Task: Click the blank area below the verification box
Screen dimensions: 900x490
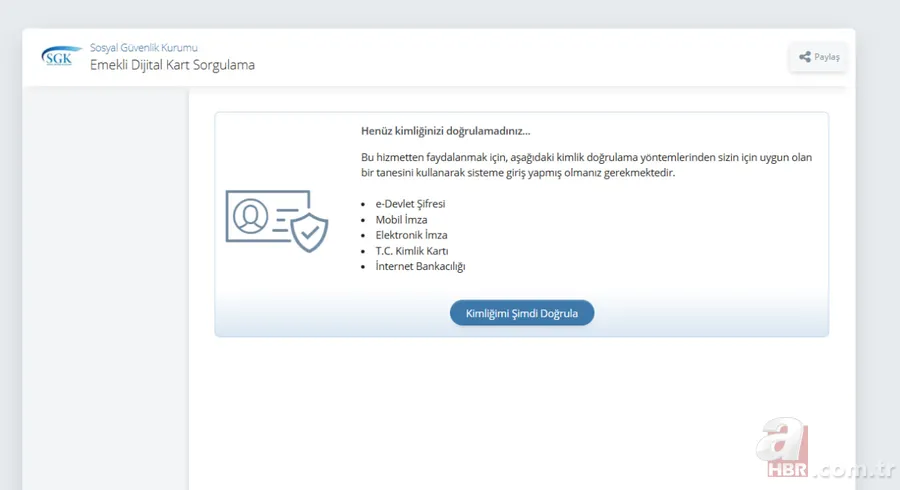Action: 520,410
